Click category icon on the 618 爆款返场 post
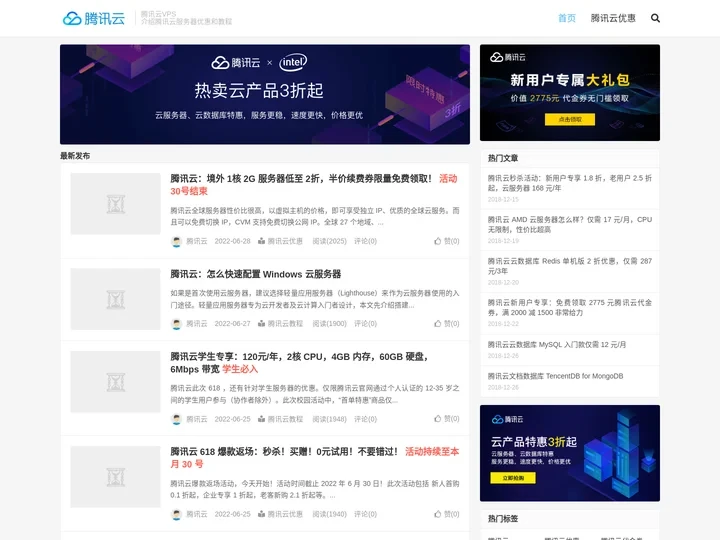 pos(261,514)
